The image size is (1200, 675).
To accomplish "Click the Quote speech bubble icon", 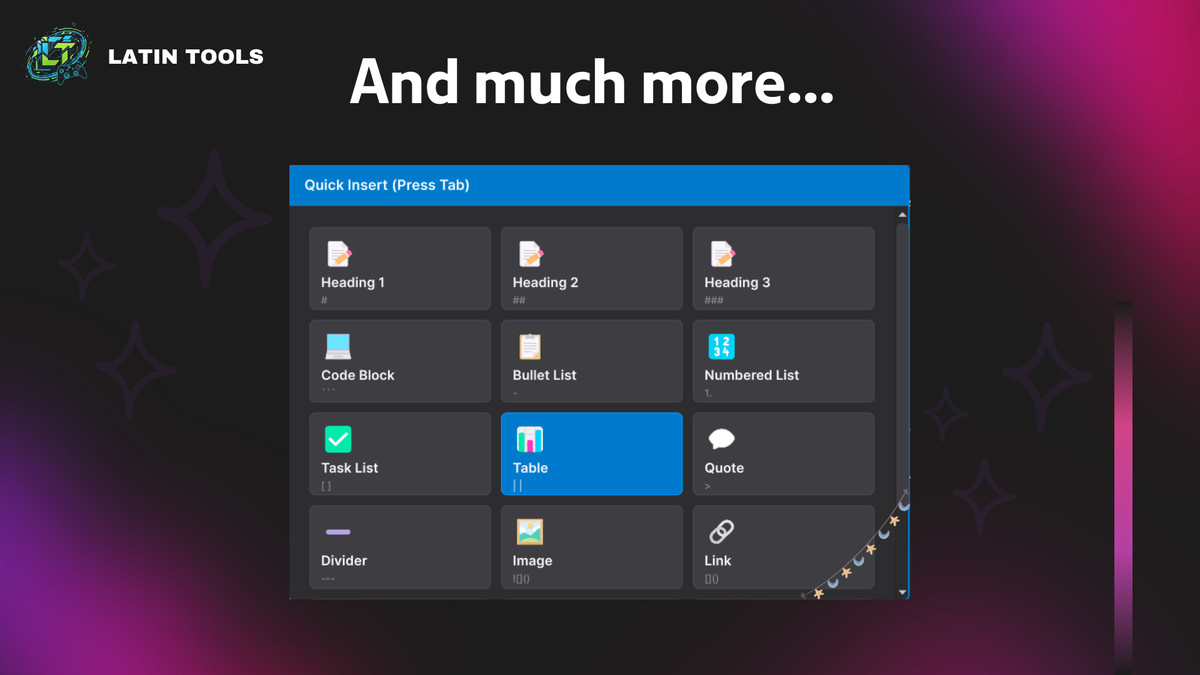I will tap(722, 439).
